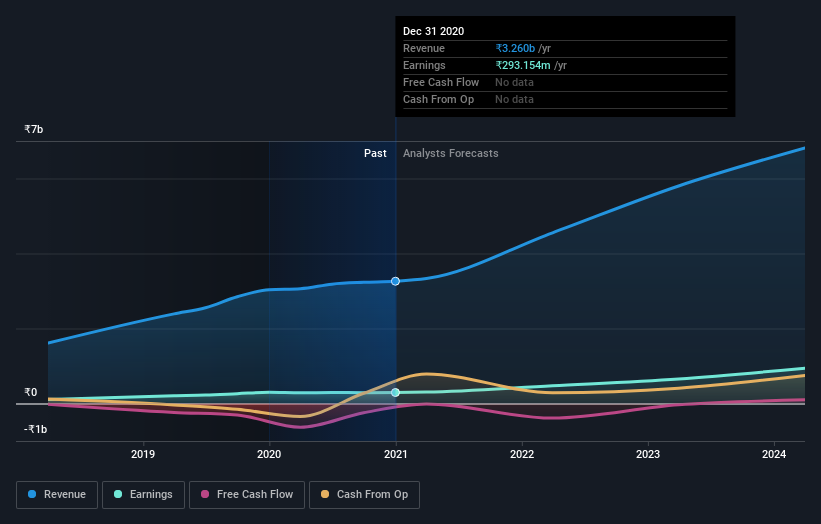Click the ₹0 y-axis label
821x524 pixels.
[31, 392]
